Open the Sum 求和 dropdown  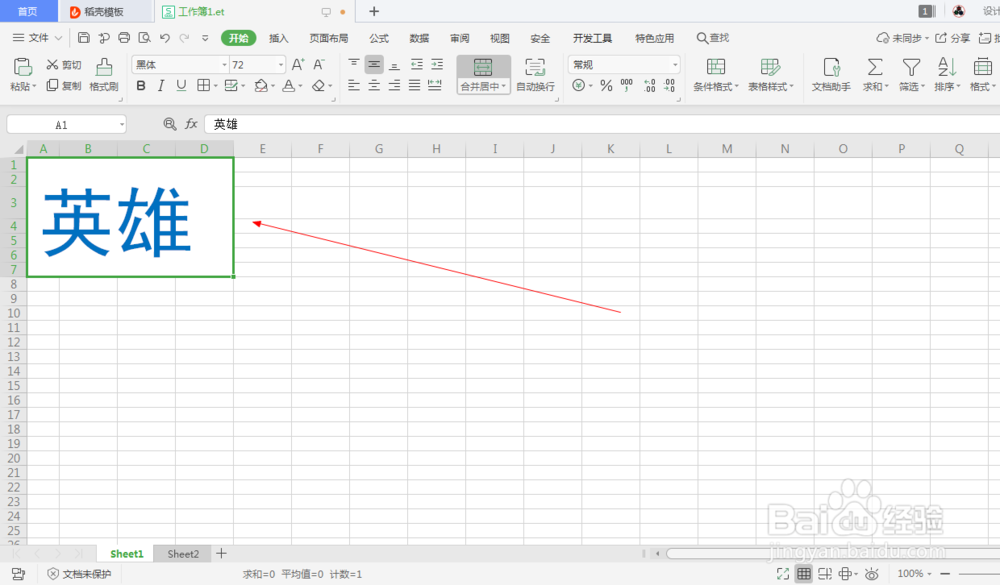[x=886, y=86]
